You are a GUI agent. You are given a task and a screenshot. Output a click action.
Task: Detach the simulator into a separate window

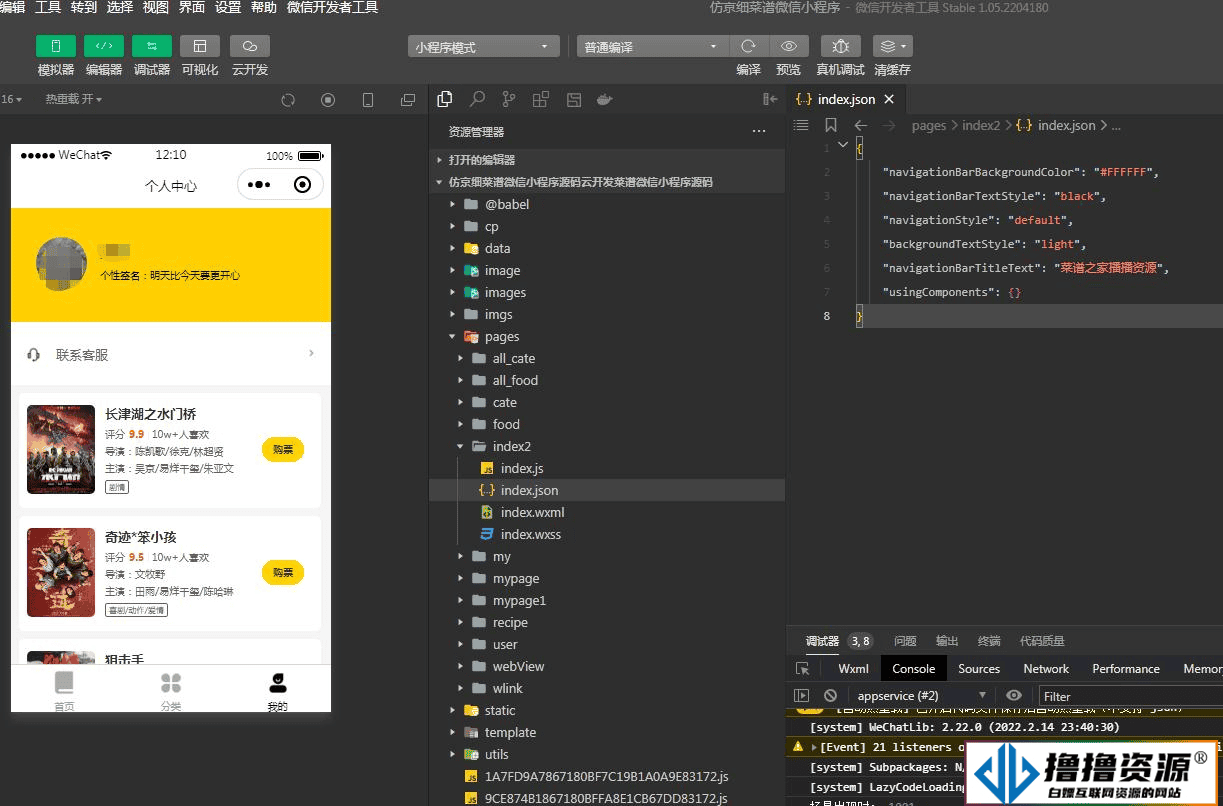click(x=408, y=100)
